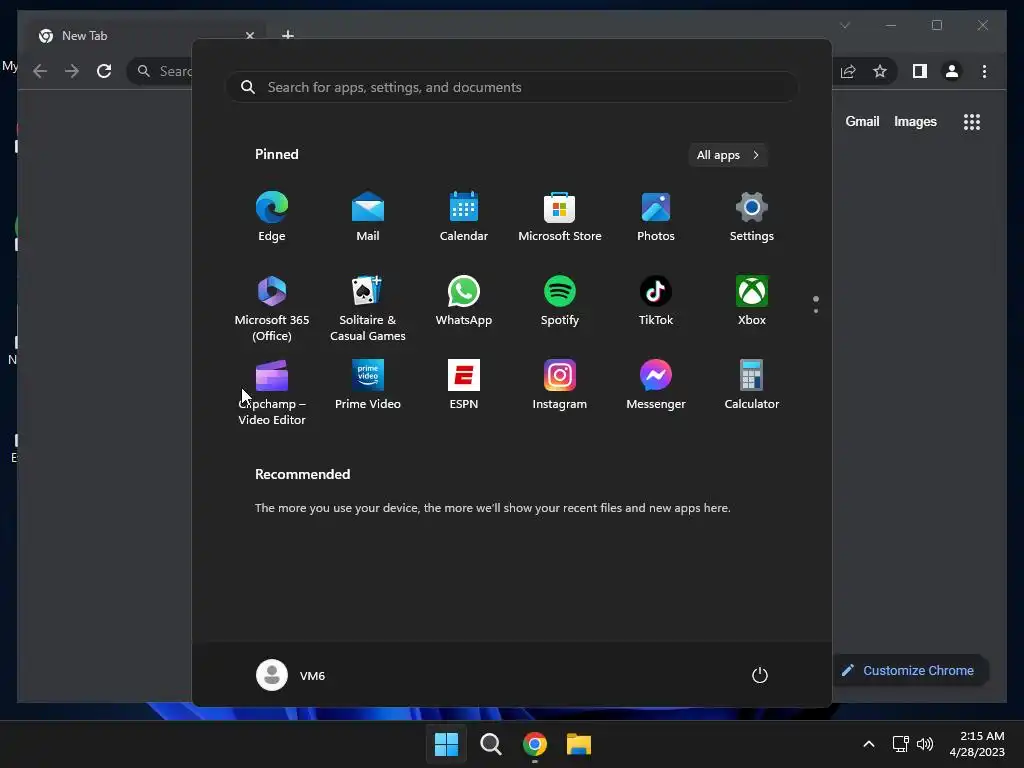1024x768 pixels.
Task: Bookmark this tab with the star
Action: pos(880,71)
